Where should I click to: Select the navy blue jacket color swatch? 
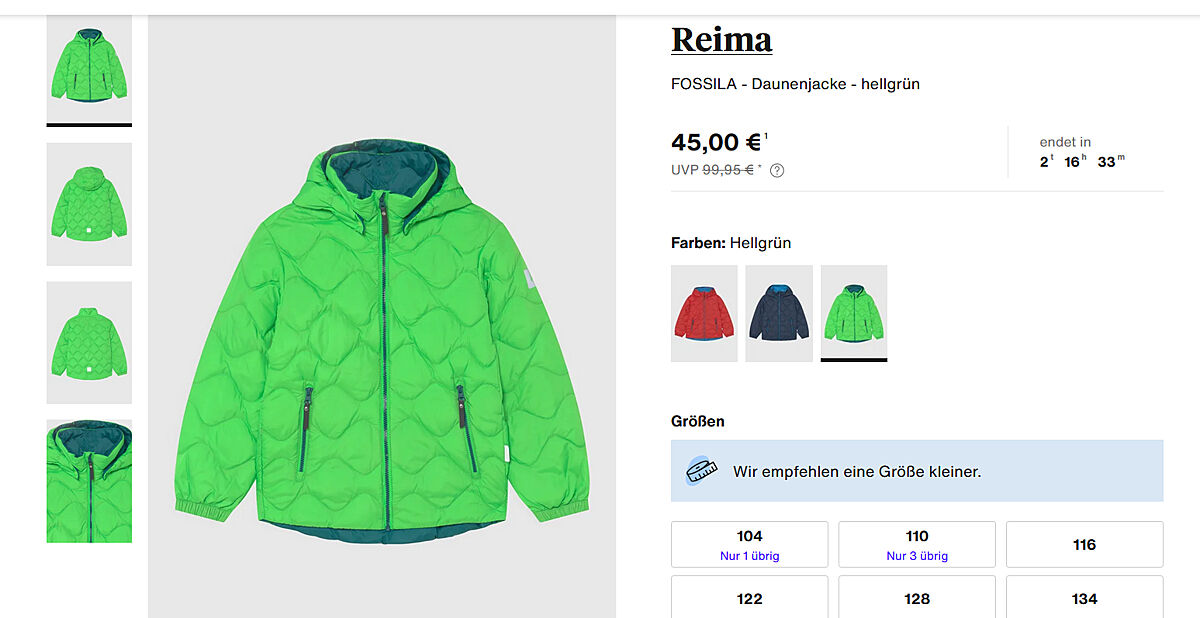(779, 313)
